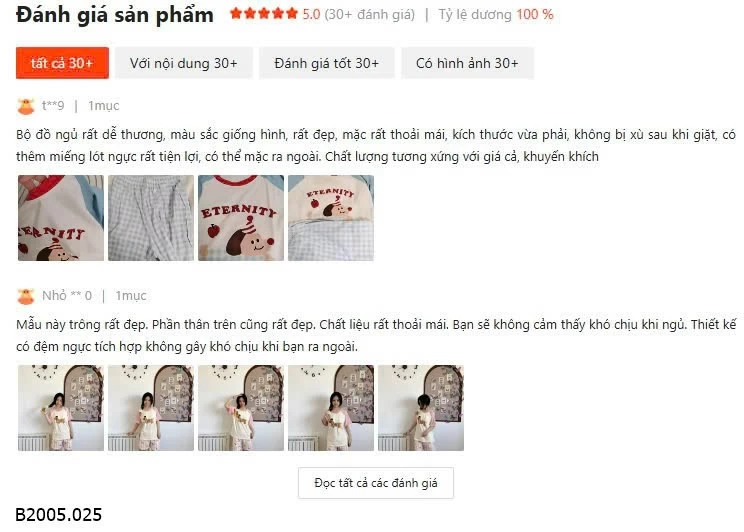Screen dimensions: 744x532
Task: Open the blue plaid pants photo
Action: click(x=151, y=218)
